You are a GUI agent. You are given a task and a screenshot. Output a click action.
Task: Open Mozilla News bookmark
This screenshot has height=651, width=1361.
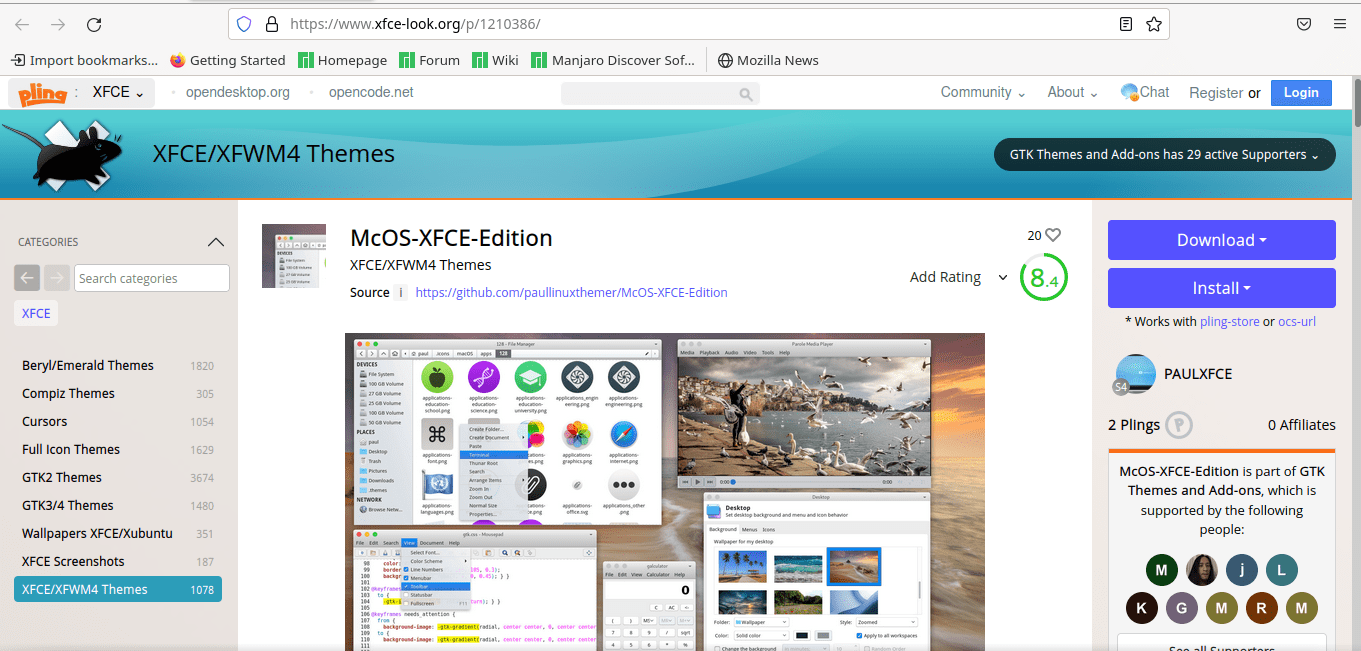click(768, 60)
